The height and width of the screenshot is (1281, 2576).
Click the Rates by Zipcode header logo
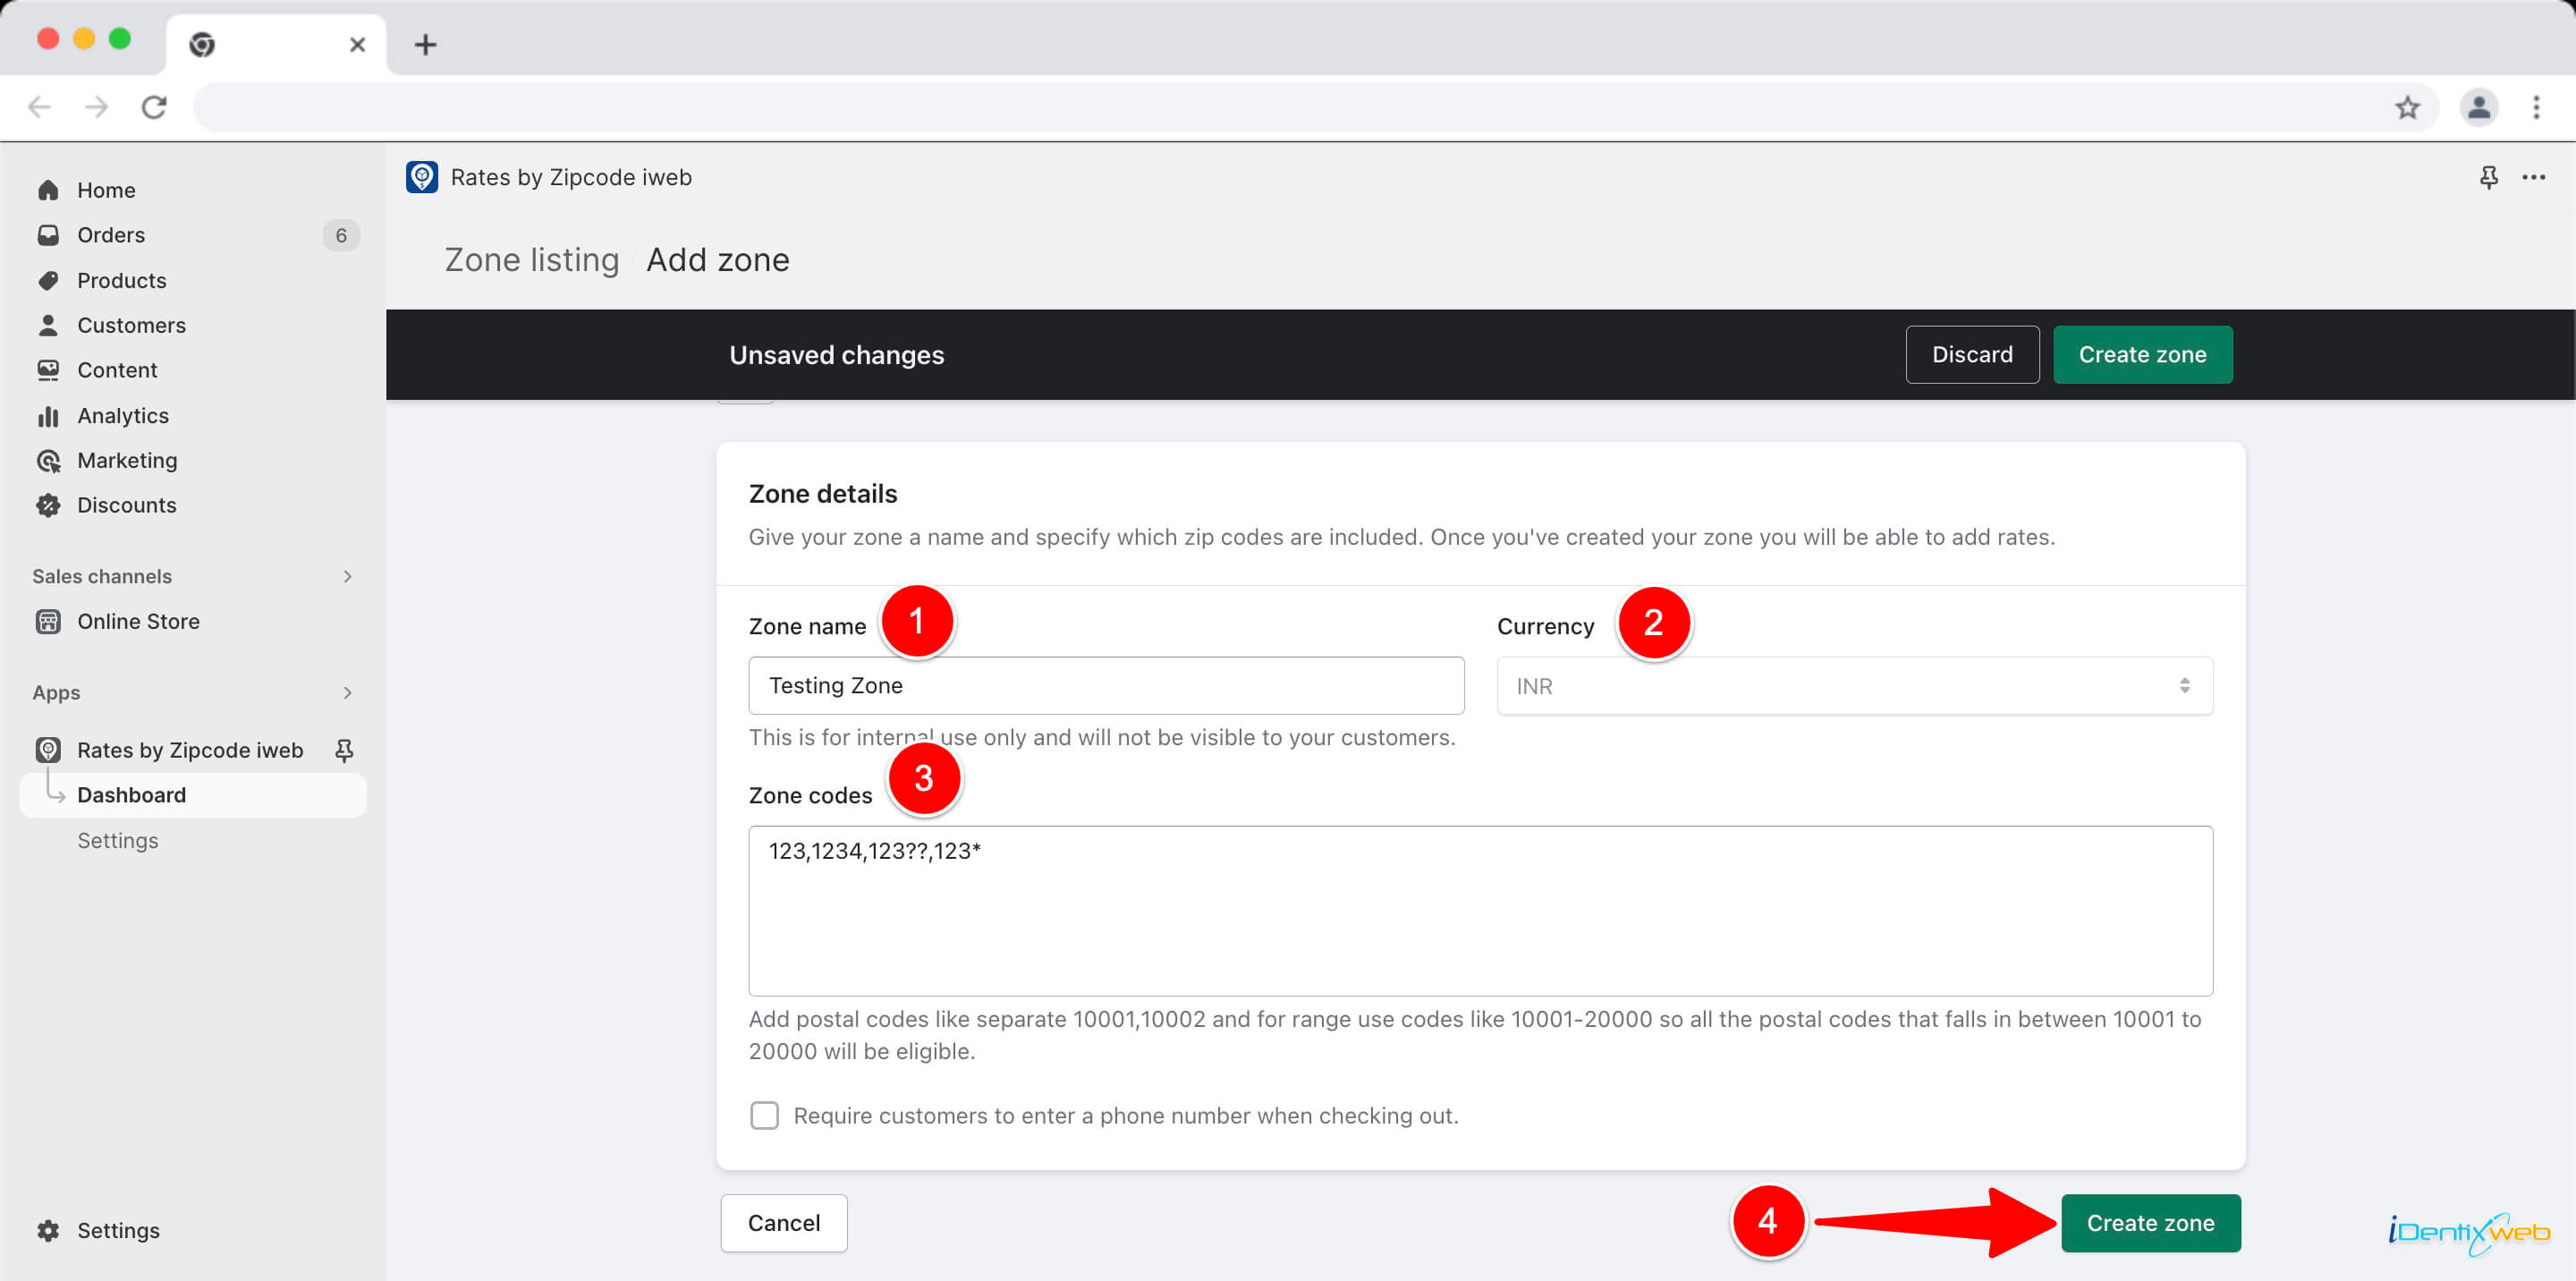click(422, 177)
